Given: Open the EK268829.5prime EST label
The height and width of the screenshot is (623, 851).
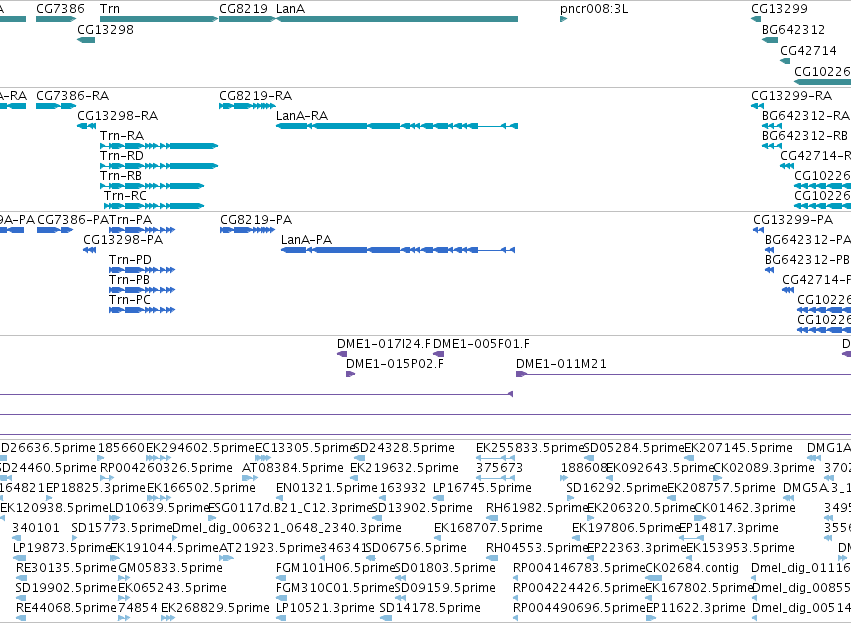Looking at the screenshot, I should point(215,609).
